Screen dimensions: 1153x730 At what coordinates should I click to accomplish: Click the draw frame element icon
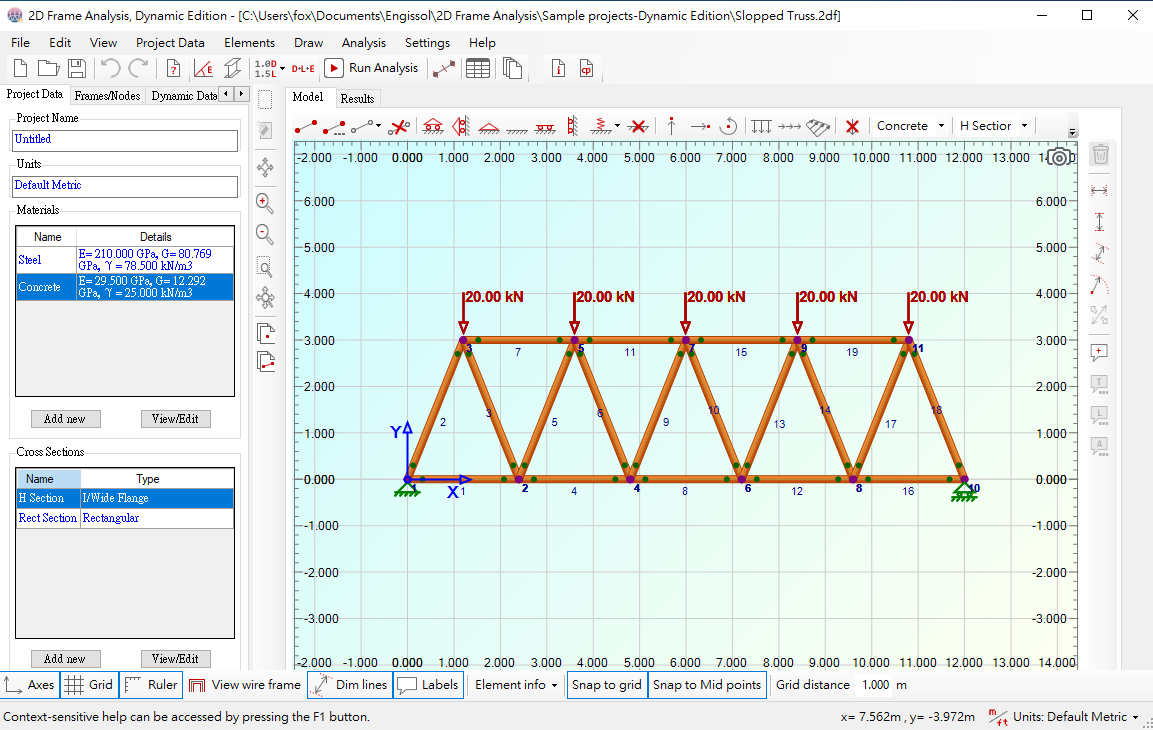pos(305,127)
